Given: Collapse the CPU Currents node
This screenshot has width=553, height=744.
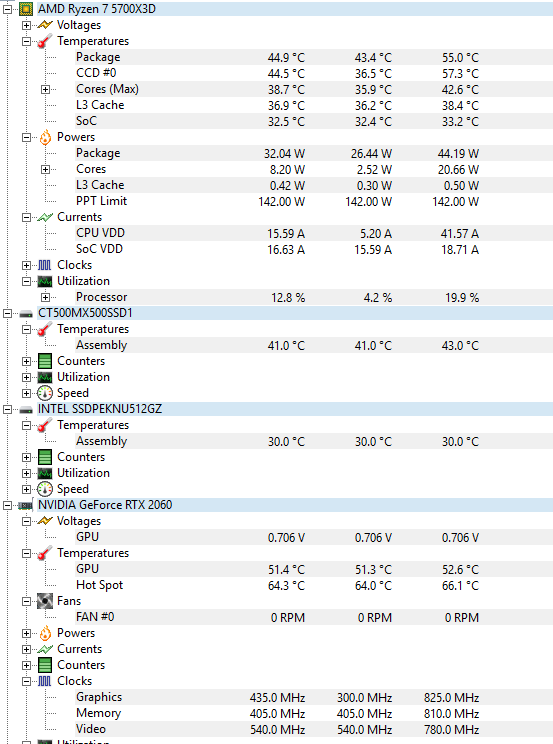Looking at the screenshot, I should click(x=27, y=217).
